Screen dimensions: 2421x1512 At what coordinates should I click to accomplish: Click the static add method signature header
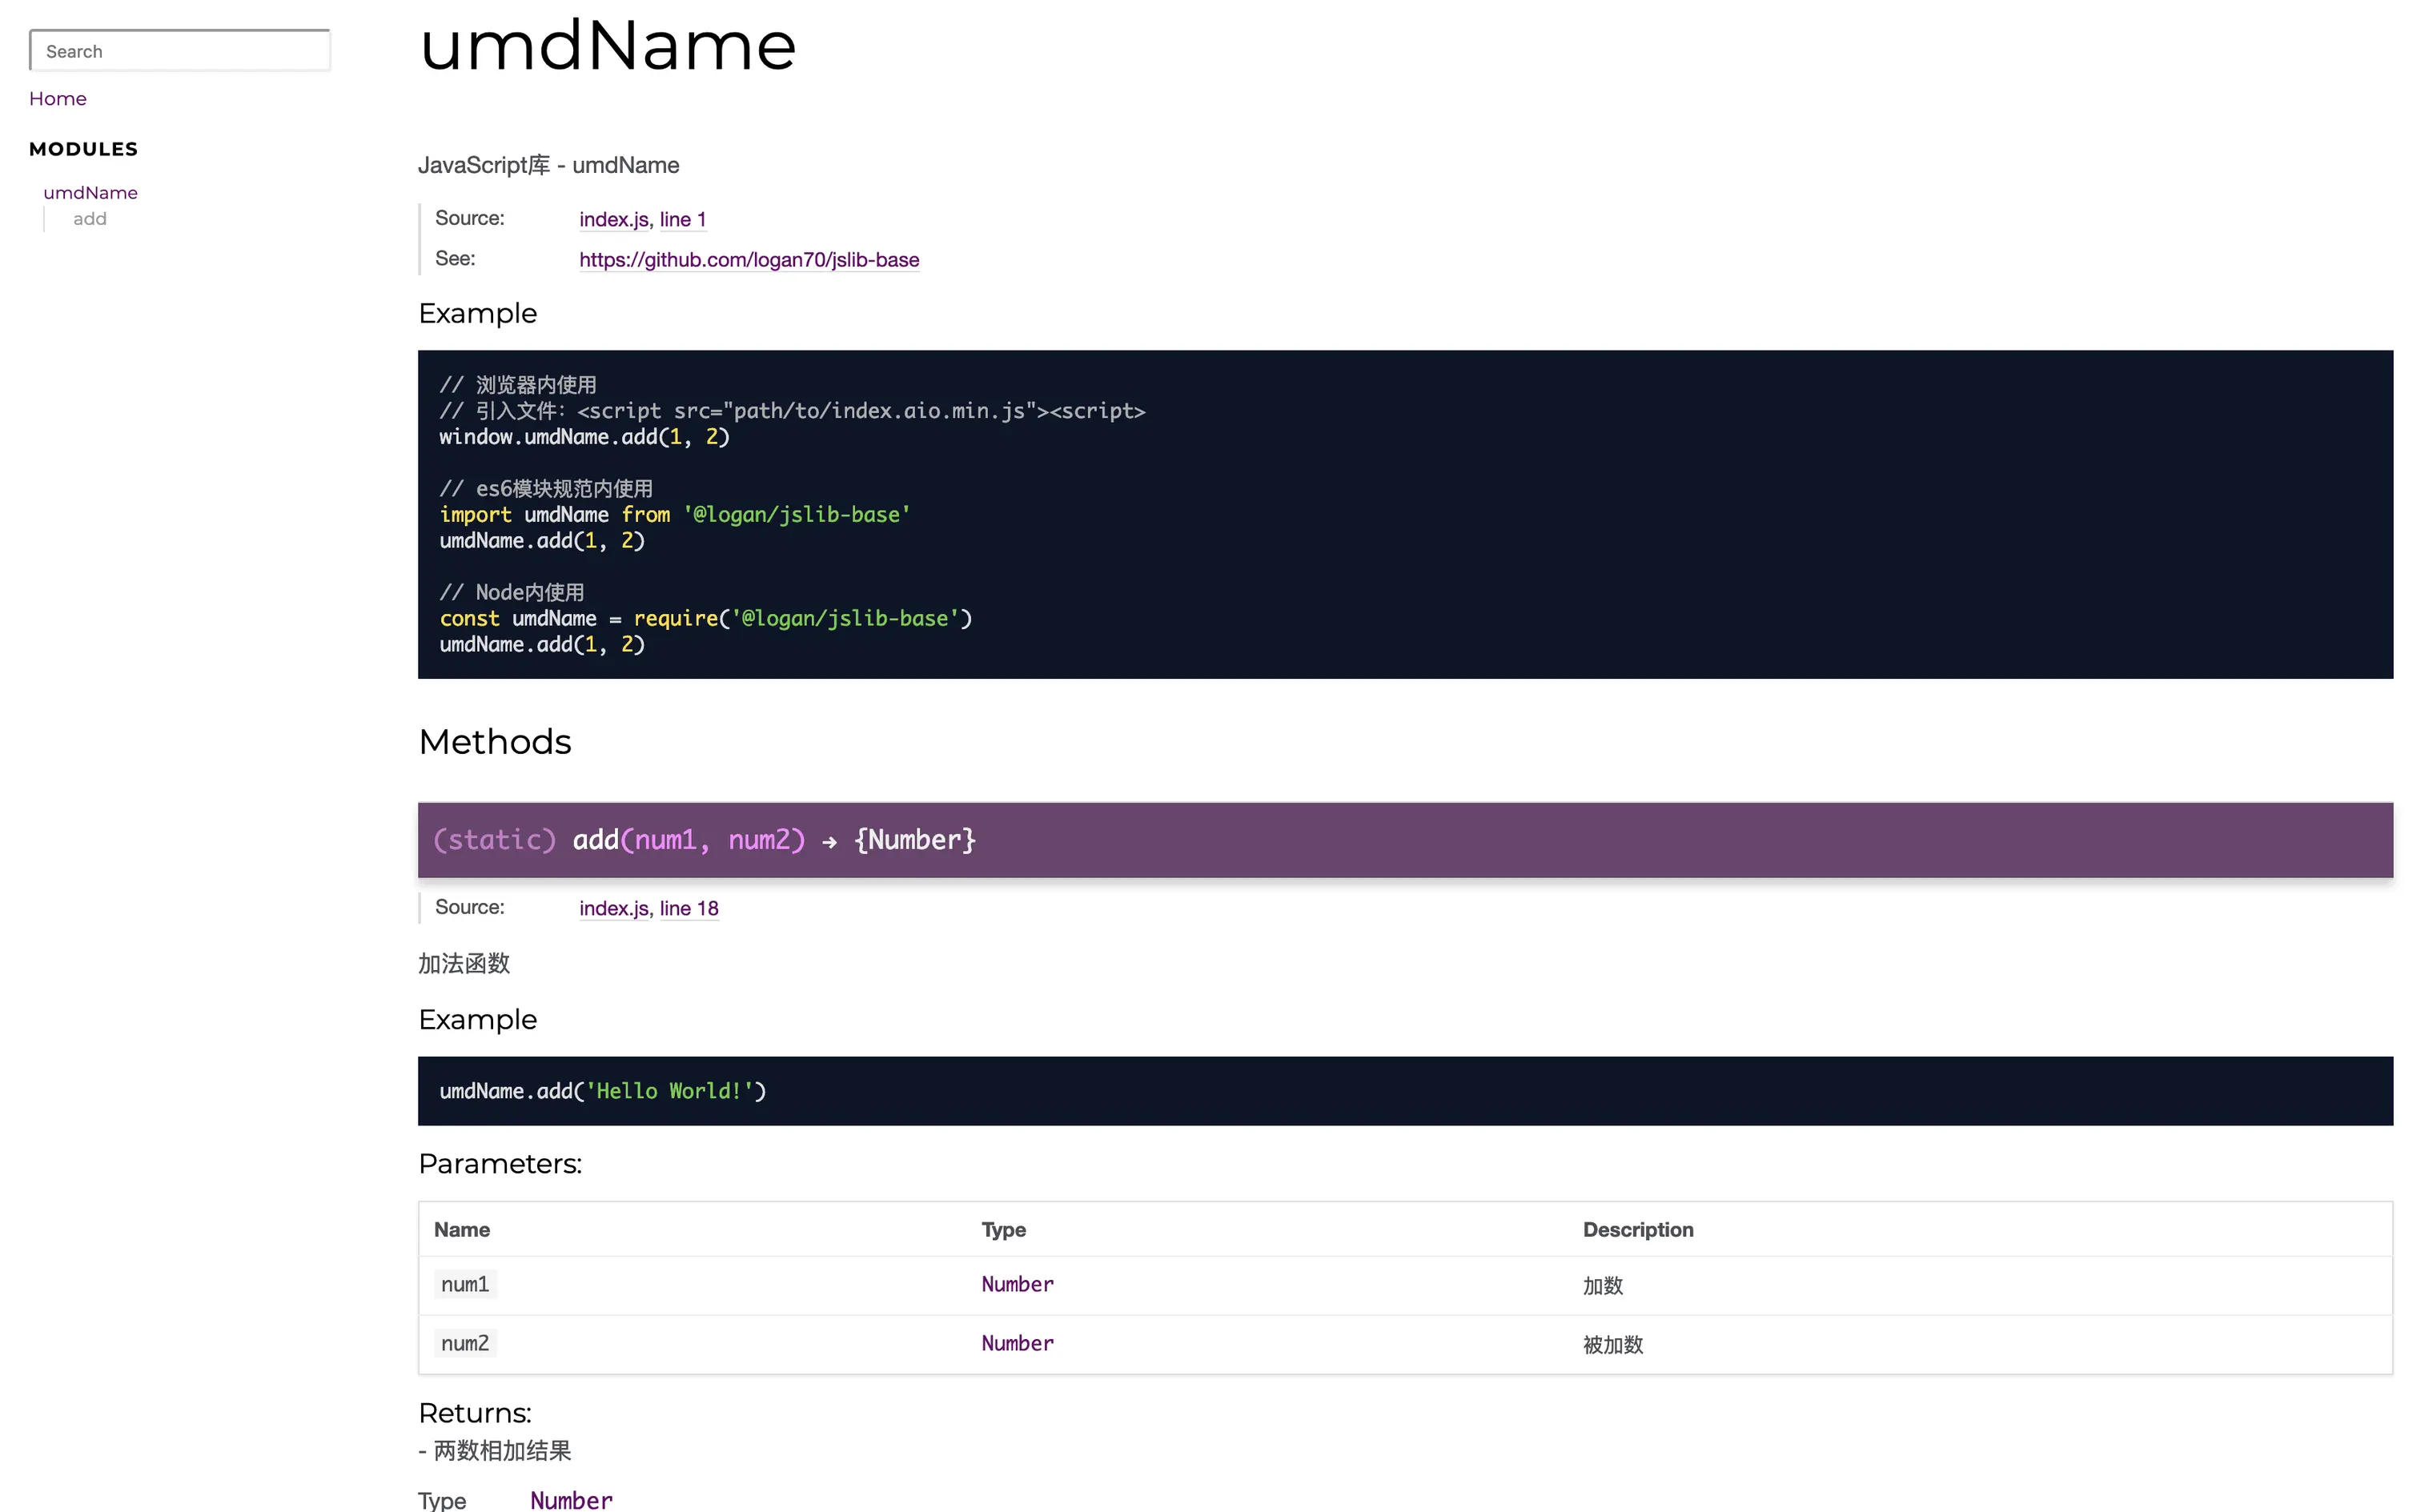pos(703,840)
